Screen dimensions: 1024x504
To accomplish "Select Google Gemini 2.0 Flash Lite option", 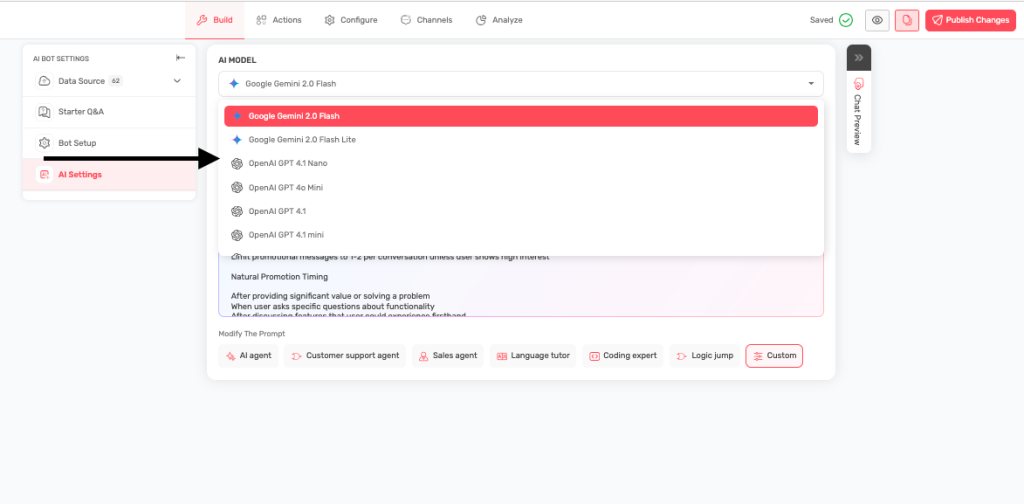I will 301,140.
